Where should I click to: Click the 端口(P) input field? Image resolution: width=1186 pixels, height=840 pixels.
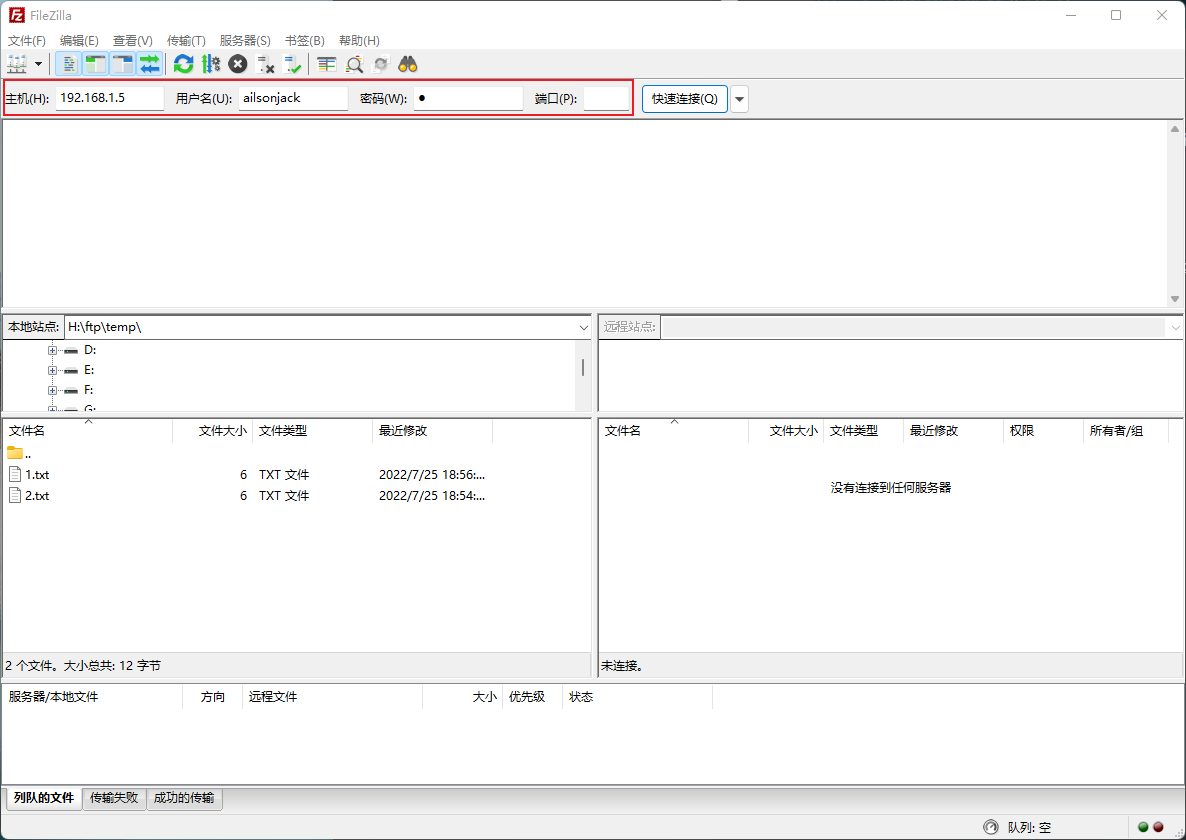(606, 99)
